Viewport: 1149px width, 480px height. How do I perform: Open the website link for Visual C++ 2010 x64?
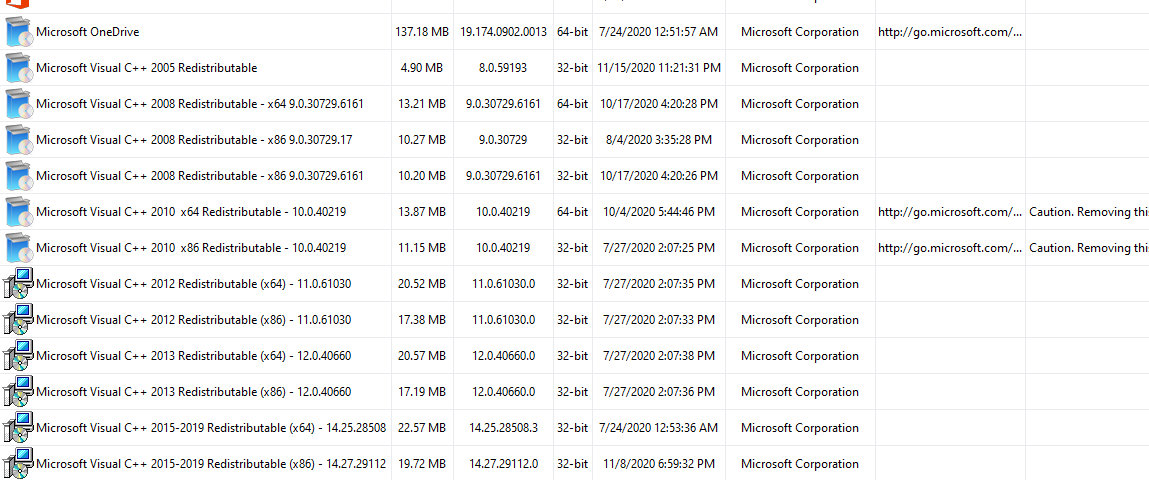tap(949, 212)
